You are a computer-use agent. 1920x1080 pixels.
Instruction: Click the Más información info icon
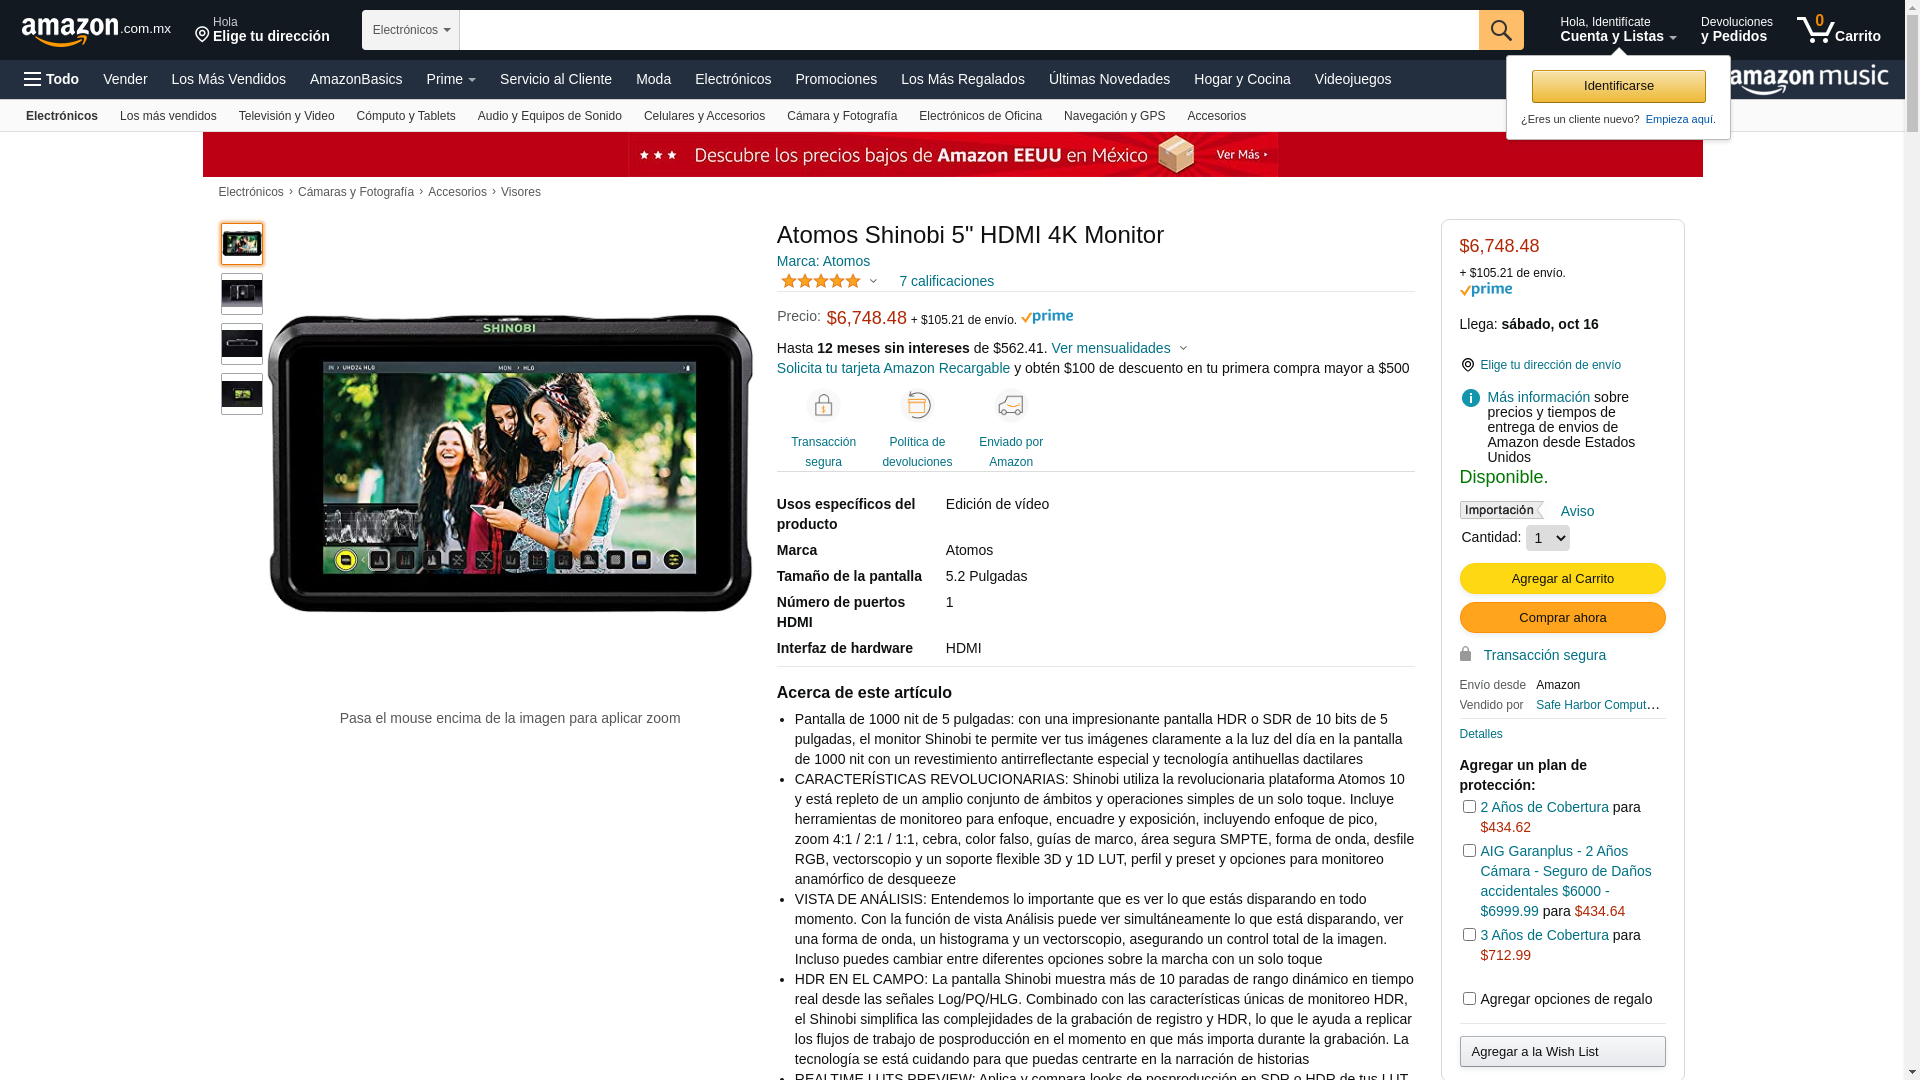pyautogui.click(x=1470, y=398)
